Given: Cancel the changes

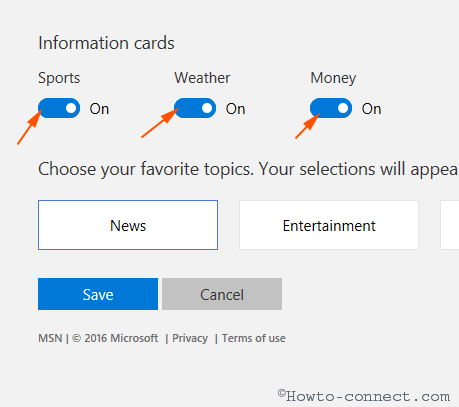Looking at the screenshot, I should [222, 294].
